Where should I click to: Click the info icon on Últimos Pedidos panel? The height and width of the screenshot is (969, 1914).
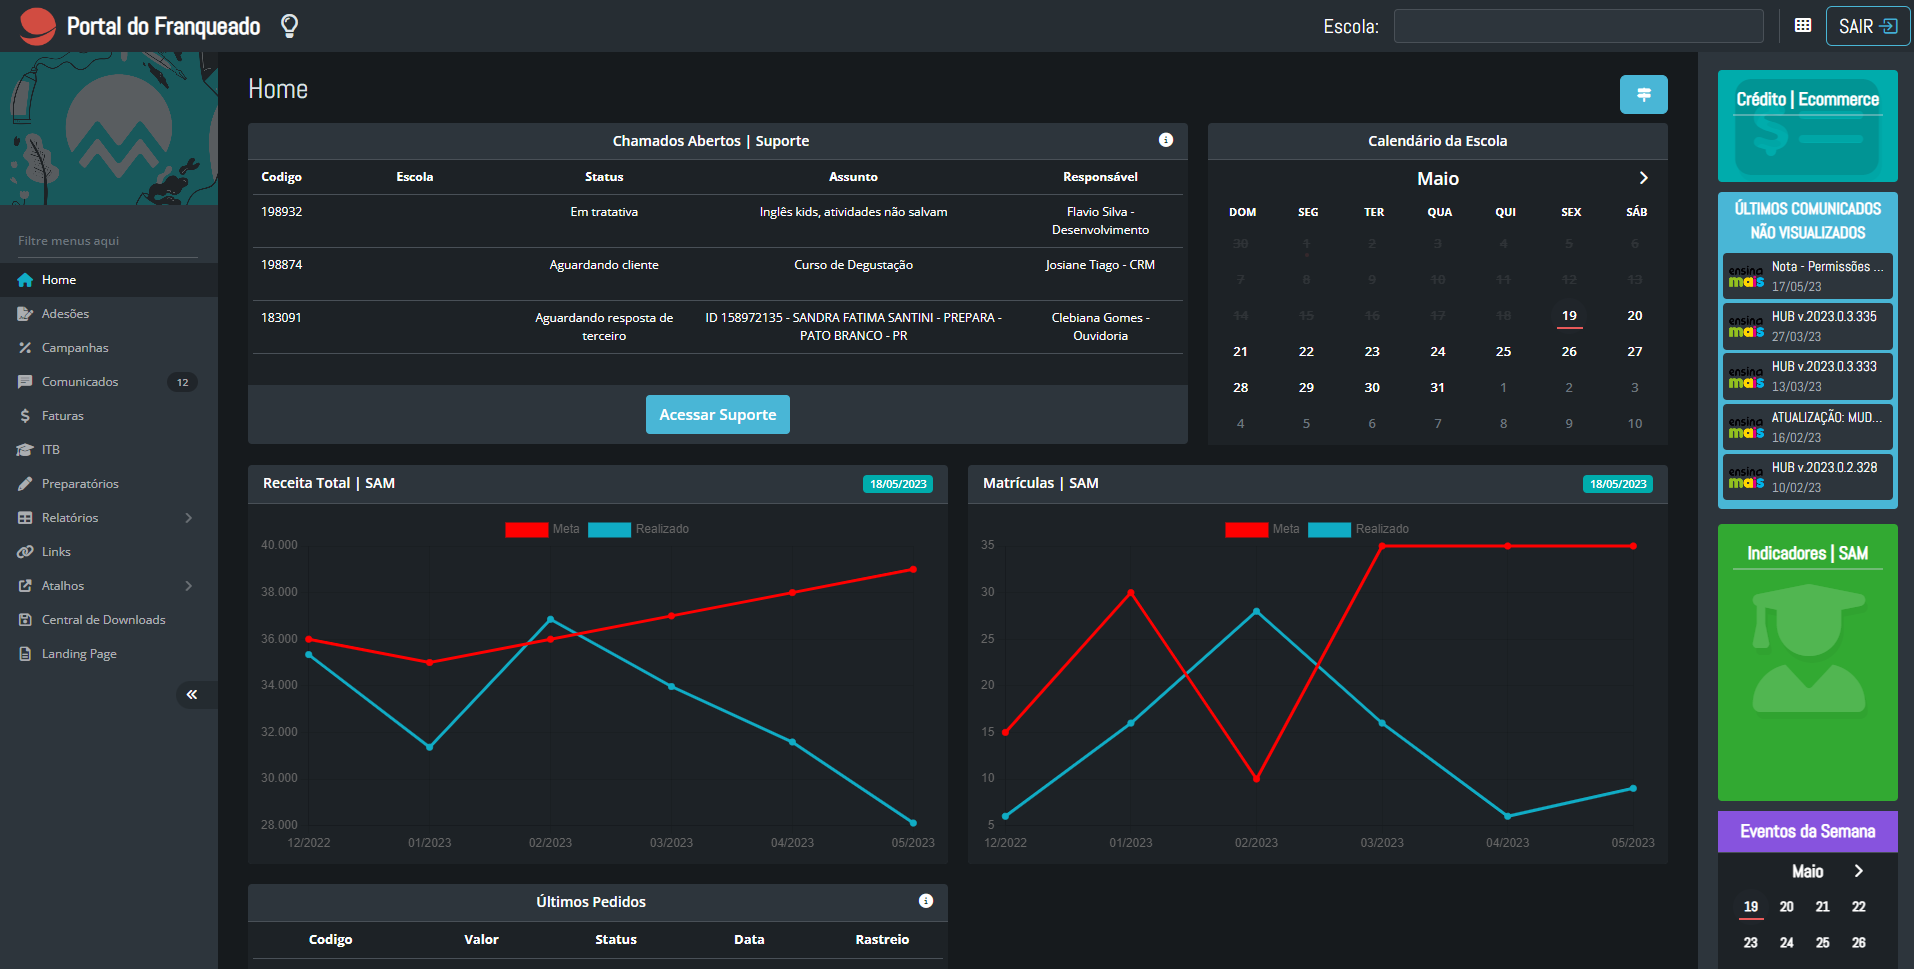(x=926, y=901)
